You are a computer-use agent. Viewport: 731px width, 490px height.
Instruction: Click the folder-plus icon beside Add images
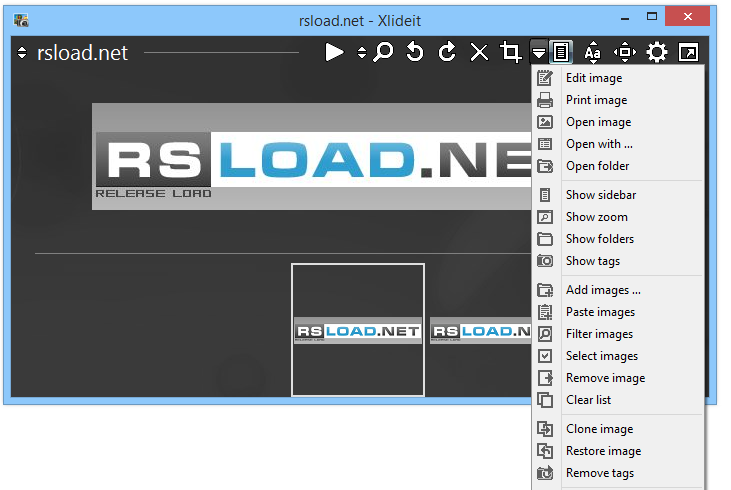pos(545,290)
